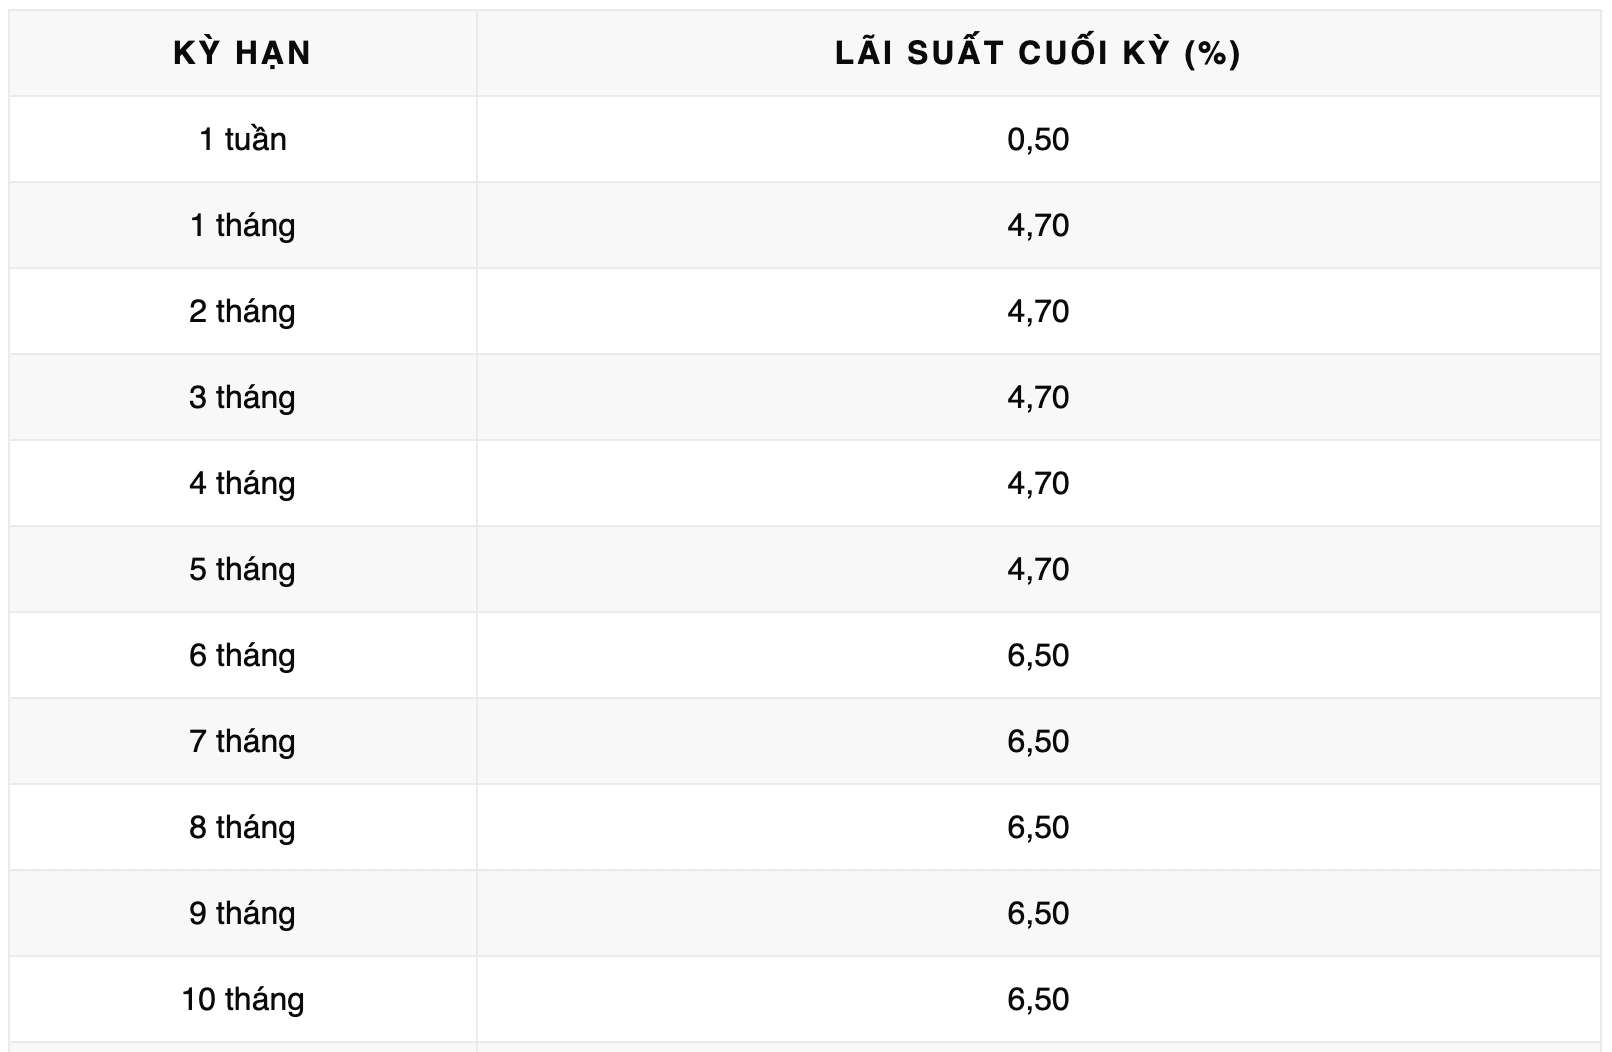Select the 8 tháng term cell
Viewport: 1612px width, 1052px height.
click(x=242, y=827)
